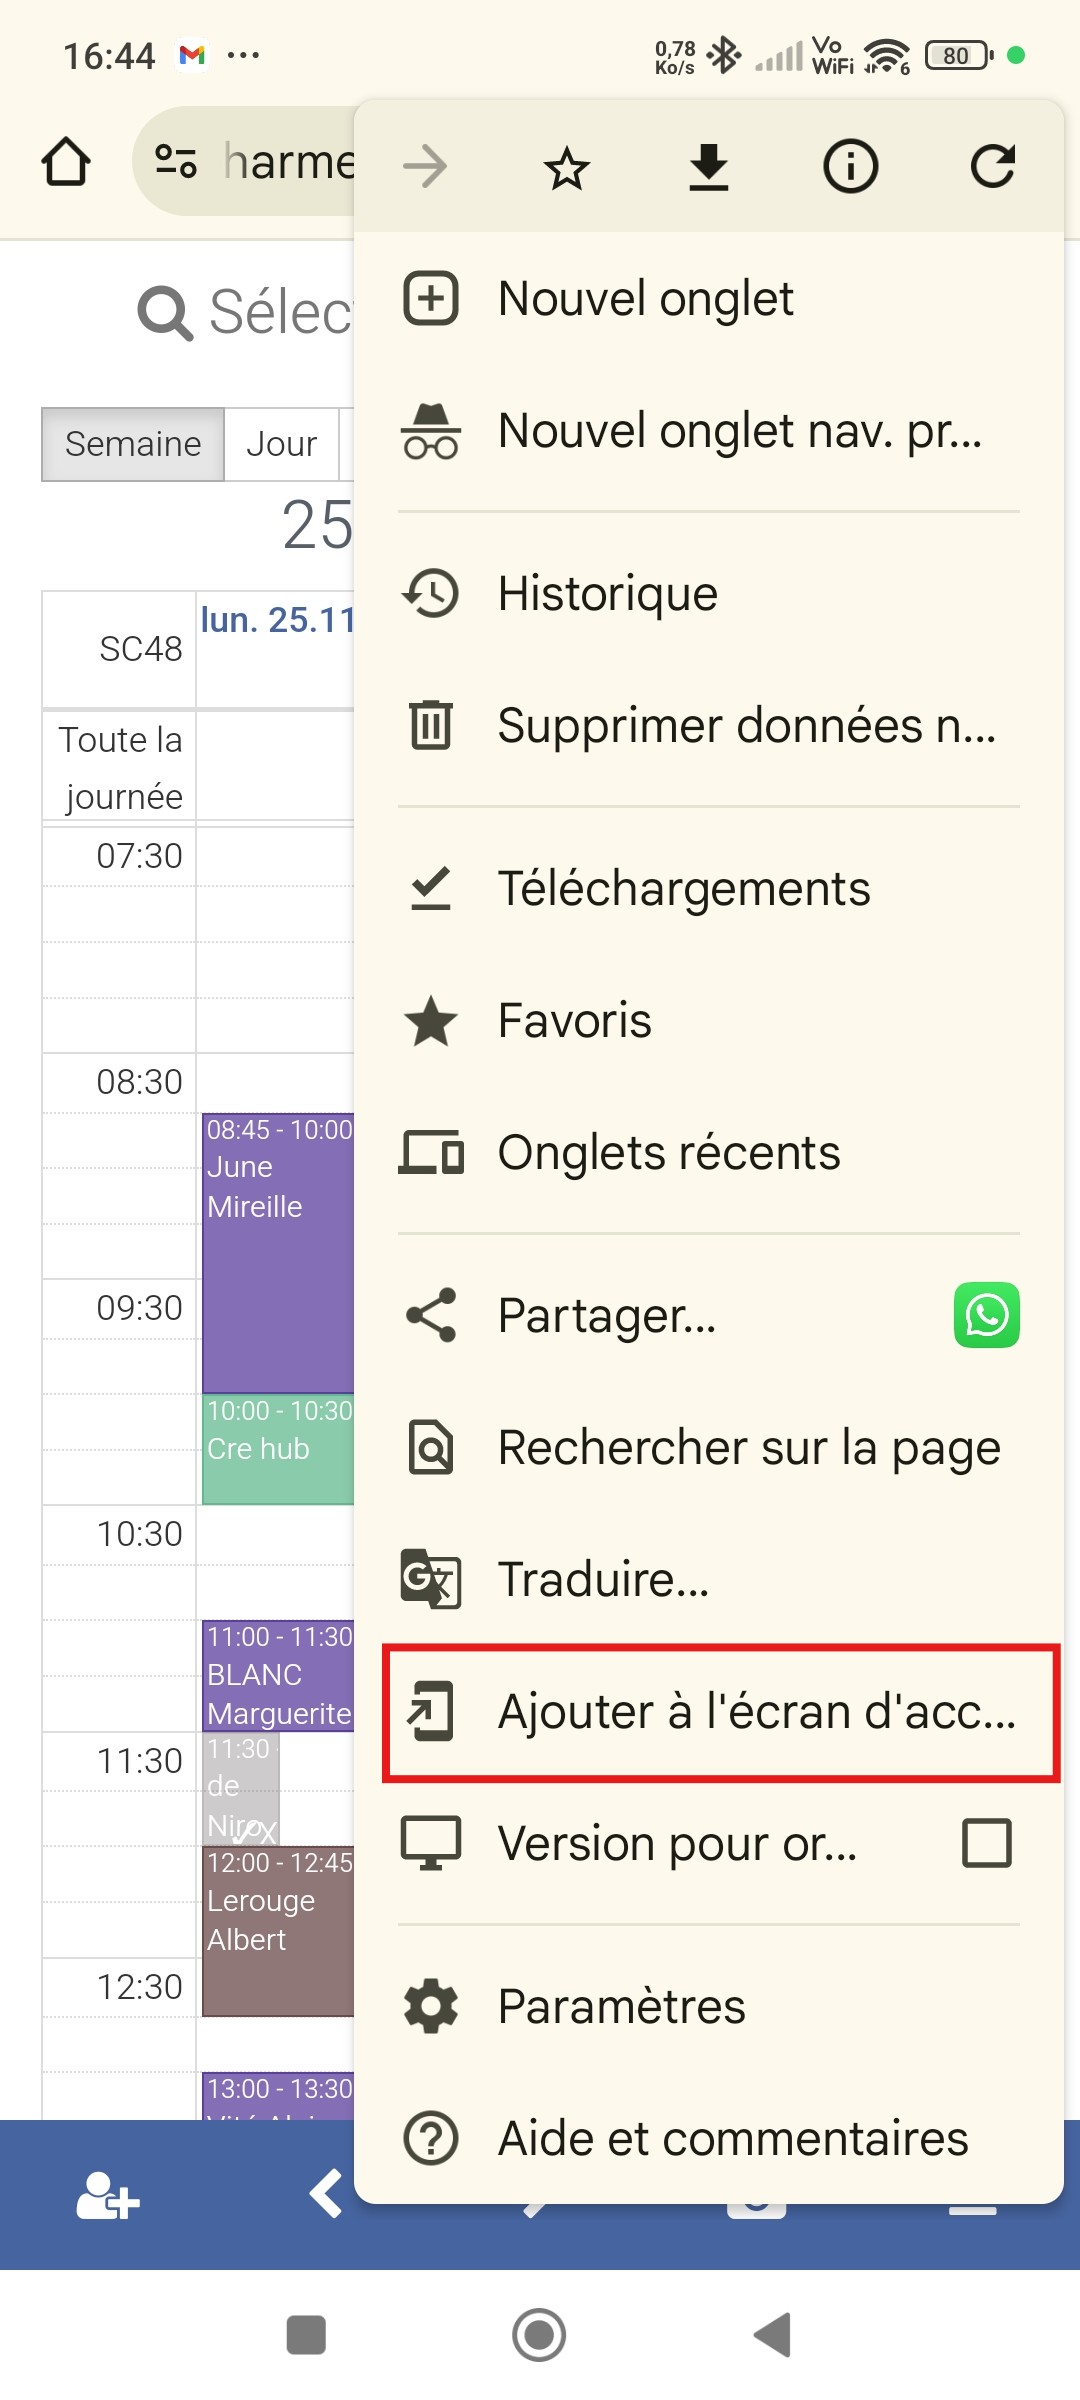The image size is (1080, 2400).
Task: Click the add user icon
Action: (x=108, y=2196)
